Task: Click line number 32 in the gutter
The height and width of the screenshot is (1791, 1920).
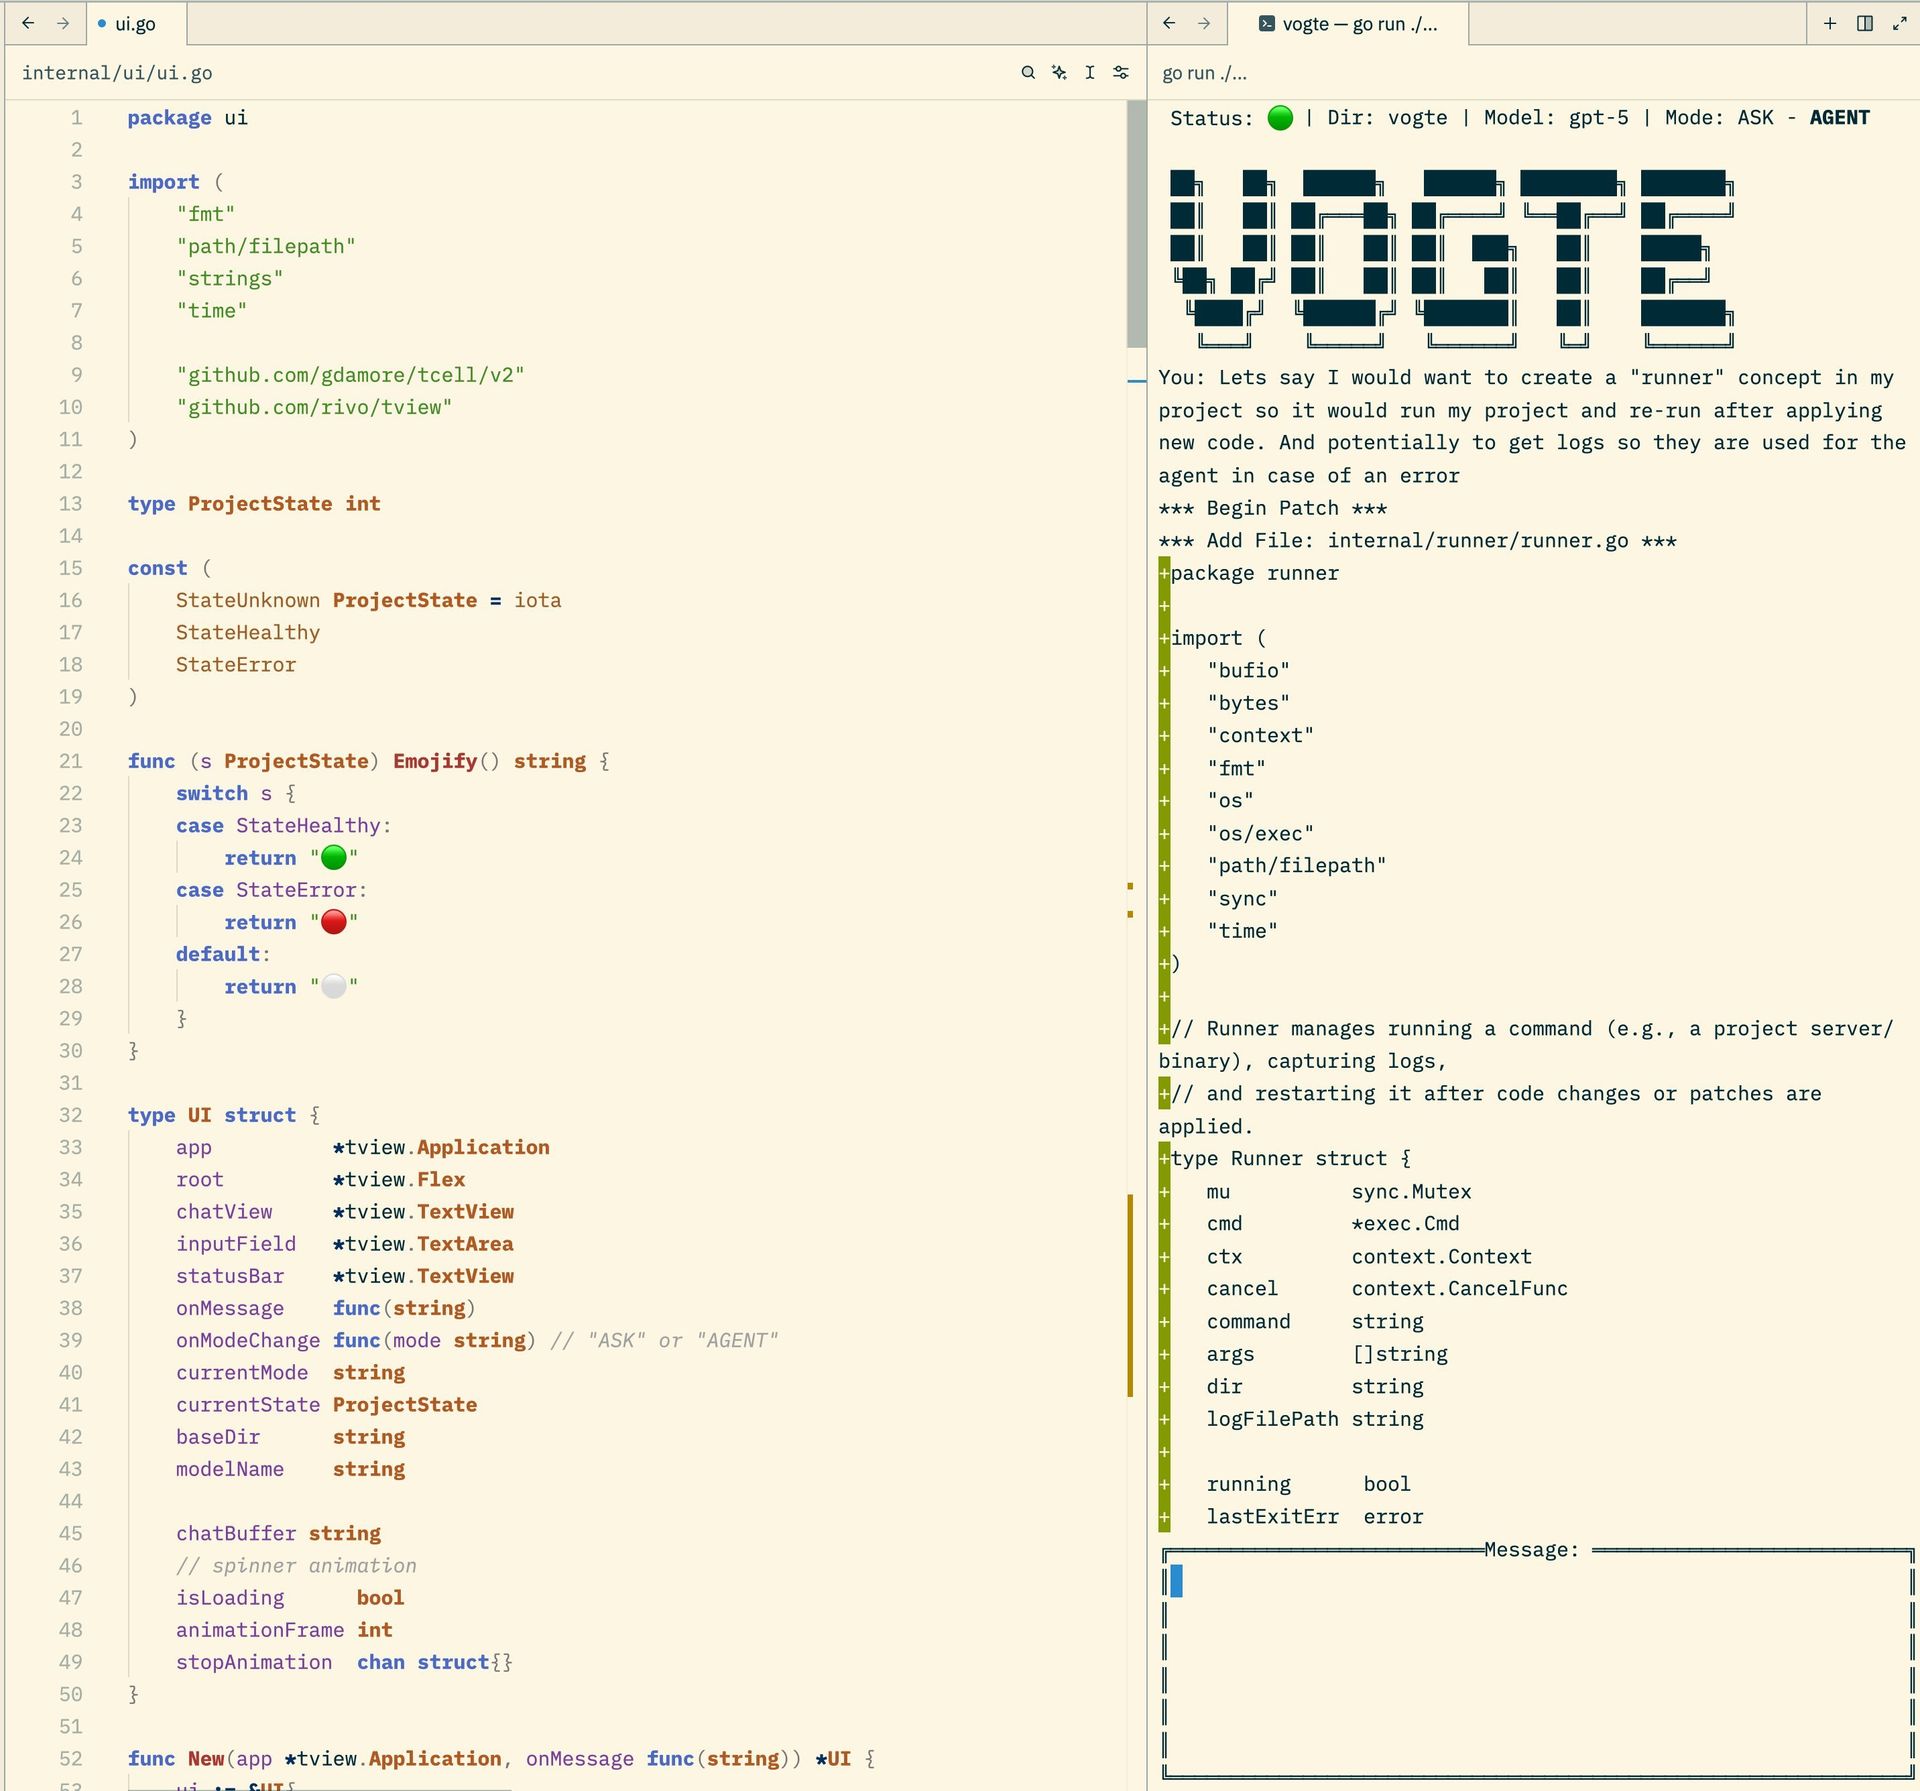Action: [70, 1115]
